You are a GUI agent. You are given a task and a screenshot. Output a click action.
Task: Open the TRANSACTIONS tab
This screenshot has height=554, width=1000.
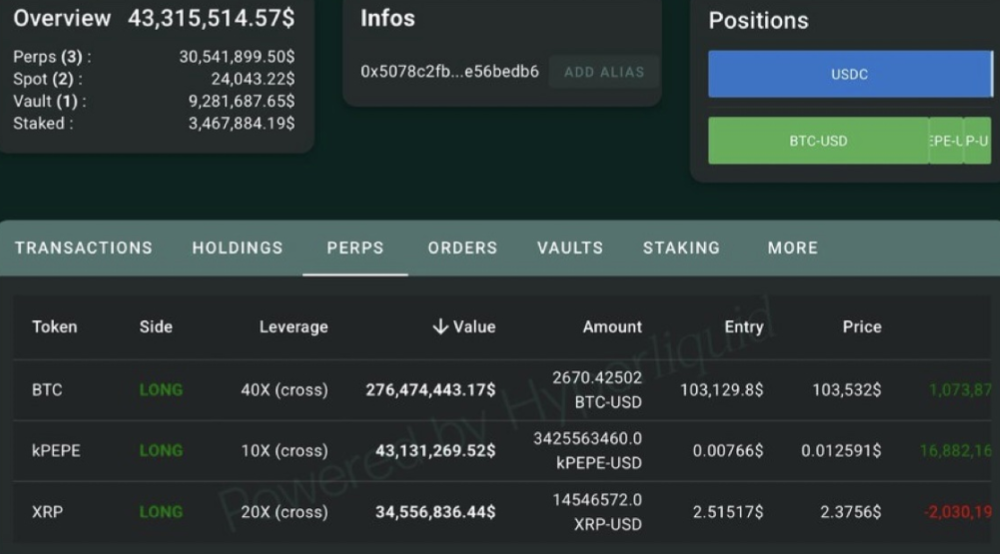[84, 248]
